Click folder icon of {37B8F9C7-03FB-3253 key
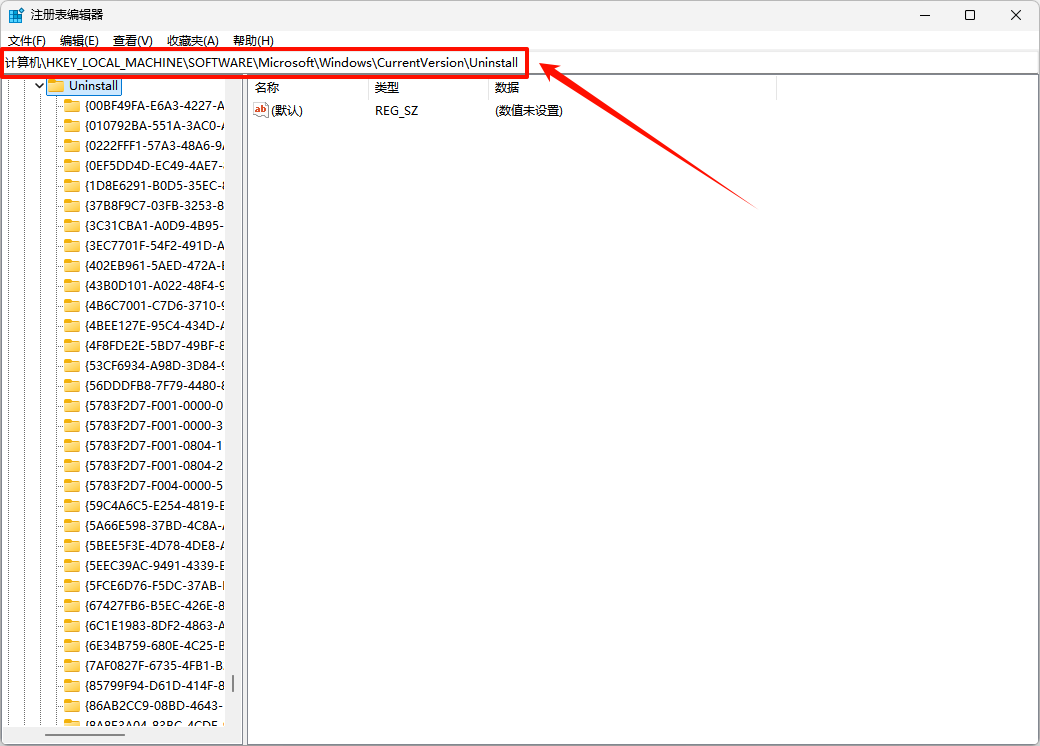The width and height of the screenshot is (1040, 746). (71, 205)
